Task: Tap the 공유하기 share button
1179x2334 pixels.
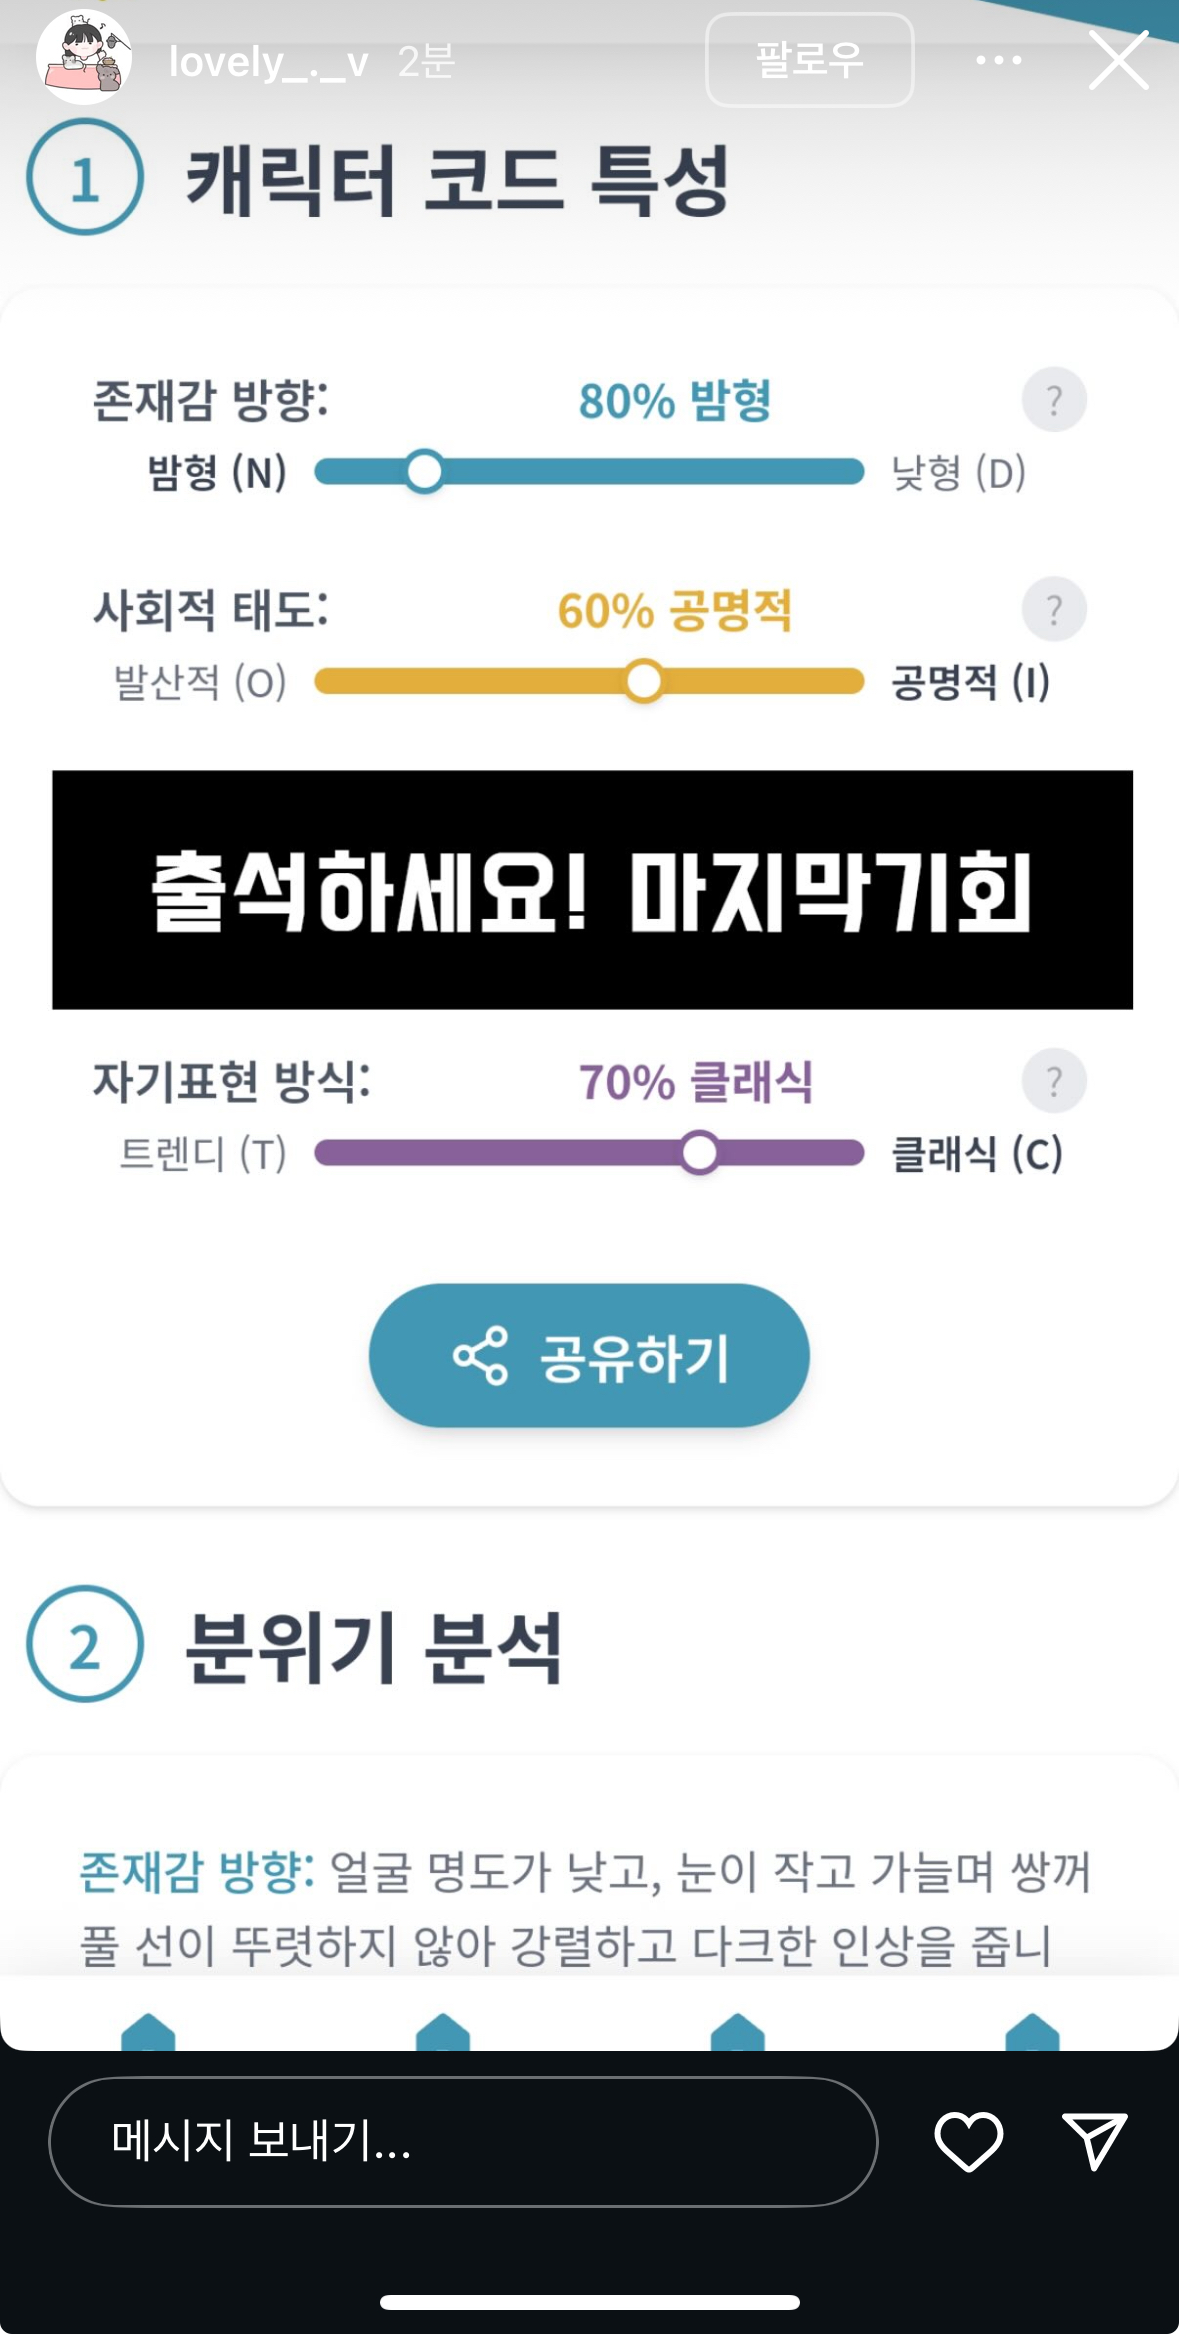Action: coord(589,1355)
